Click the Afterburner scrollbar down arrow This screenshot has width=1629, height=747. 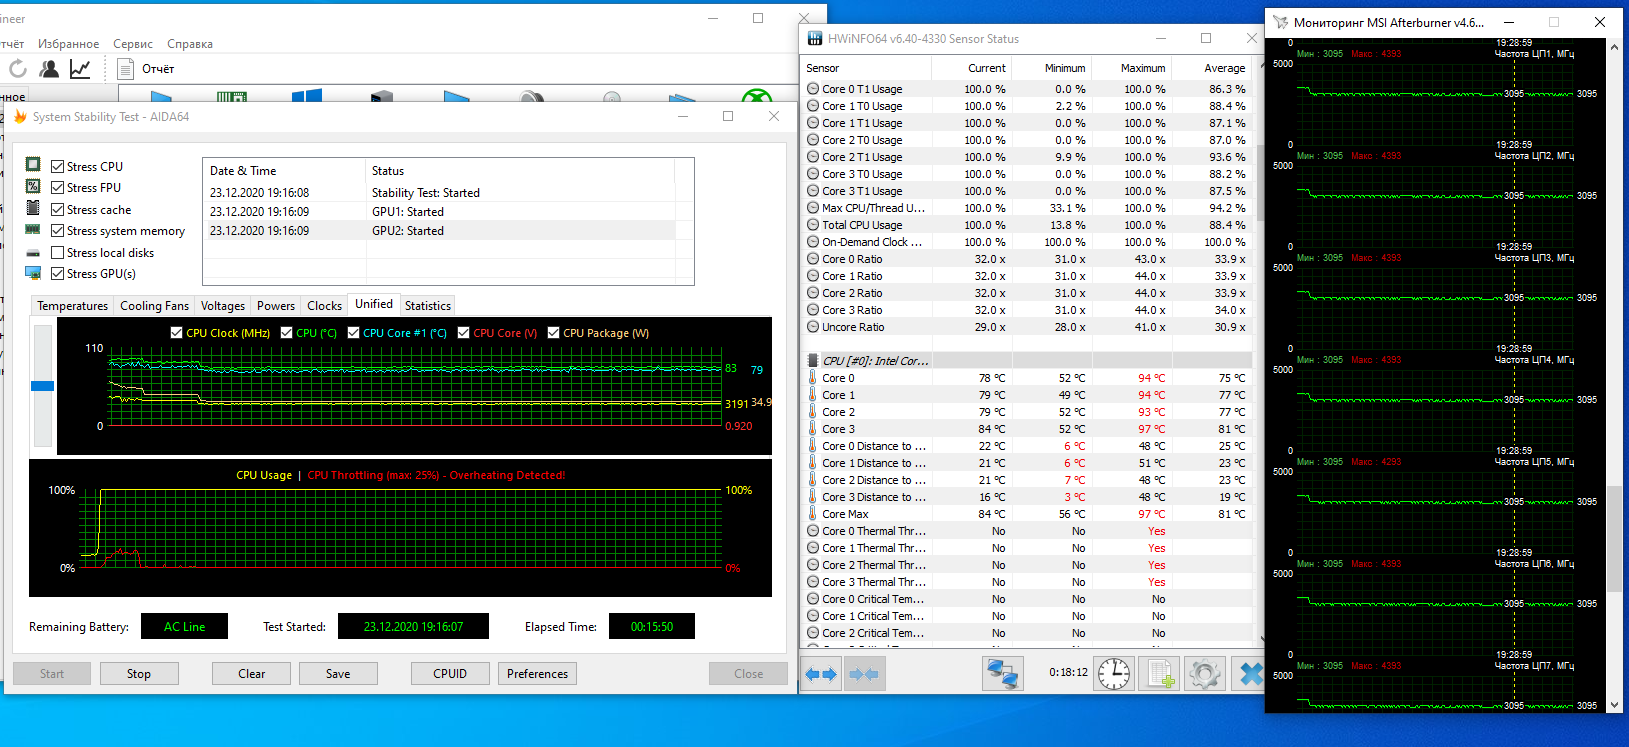point(1614,704)
